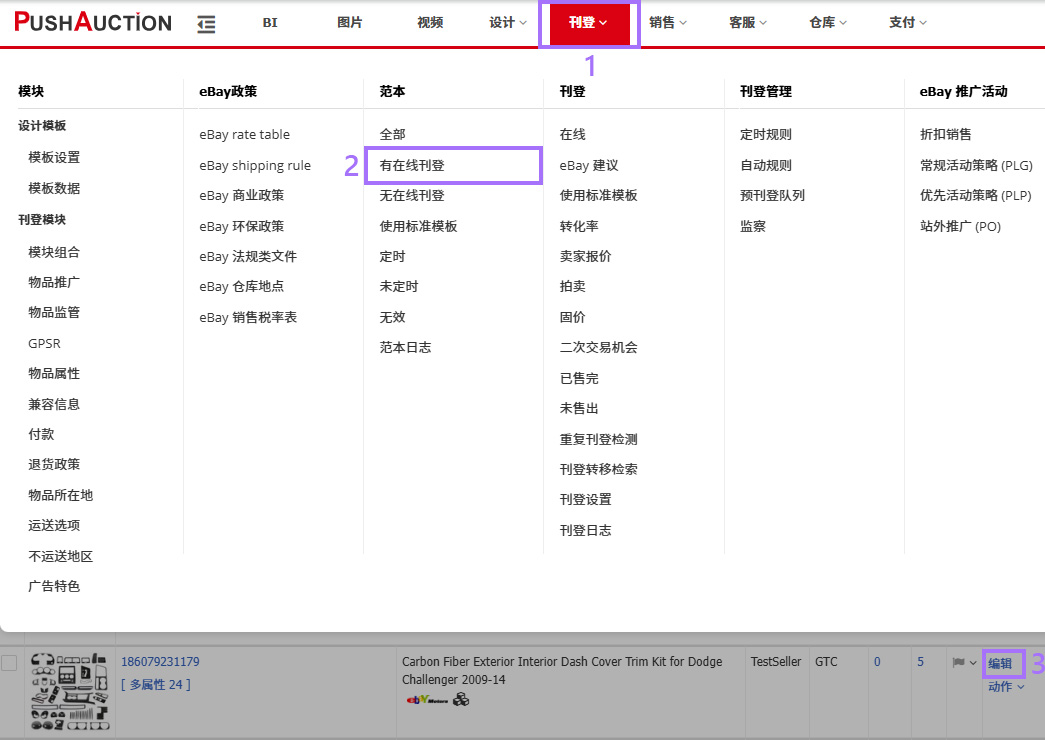This screenshot has height=740, width=1045.
Task: Tick the checkbox for listing 186079231179
Action: 10,663
